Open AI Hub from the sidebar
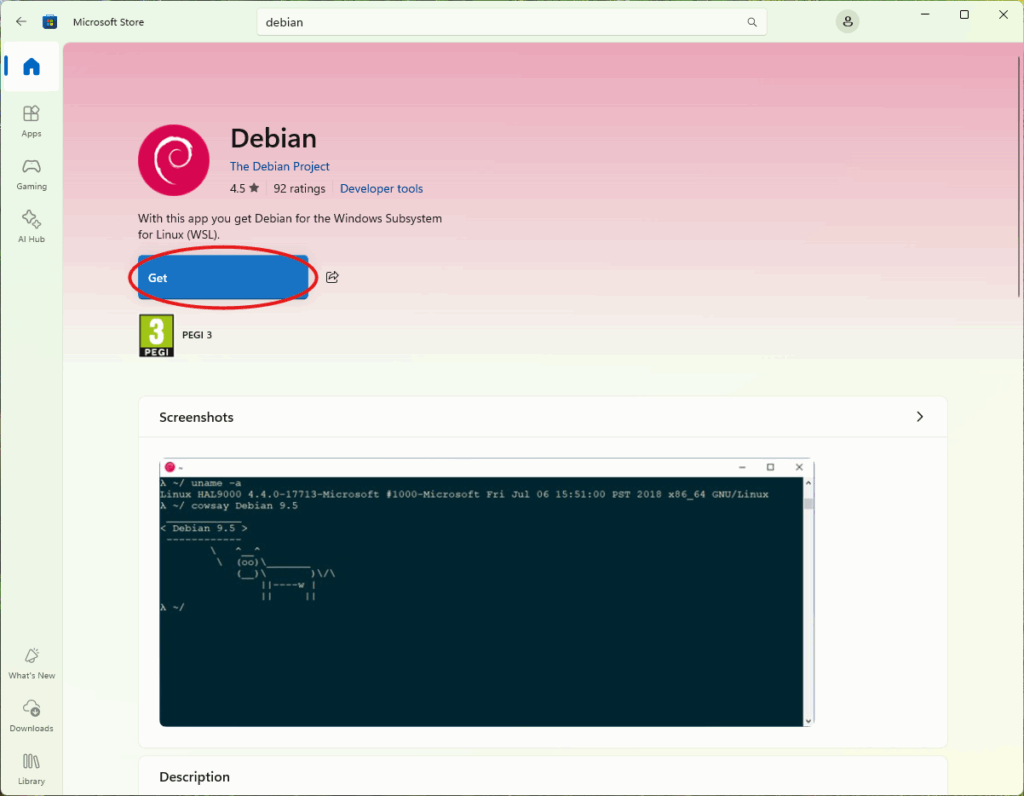 coord(31,227)
